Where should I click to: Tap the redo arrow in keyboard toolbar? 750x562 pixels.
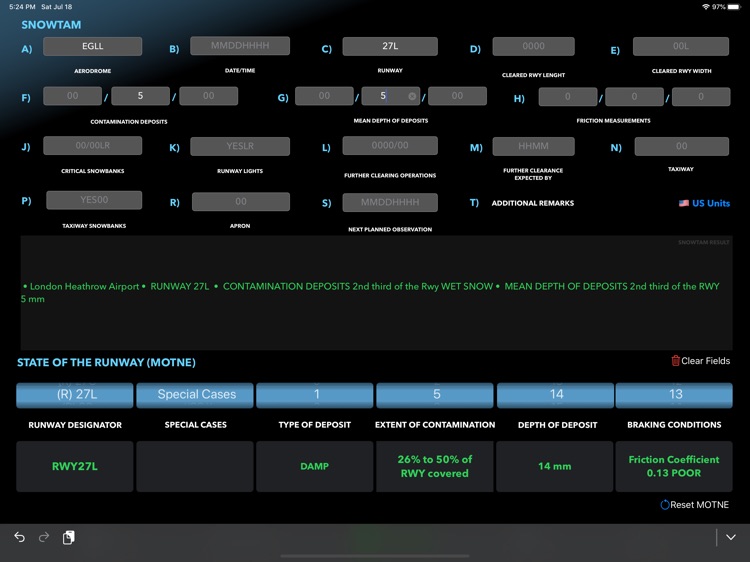[x=44, y=537]
